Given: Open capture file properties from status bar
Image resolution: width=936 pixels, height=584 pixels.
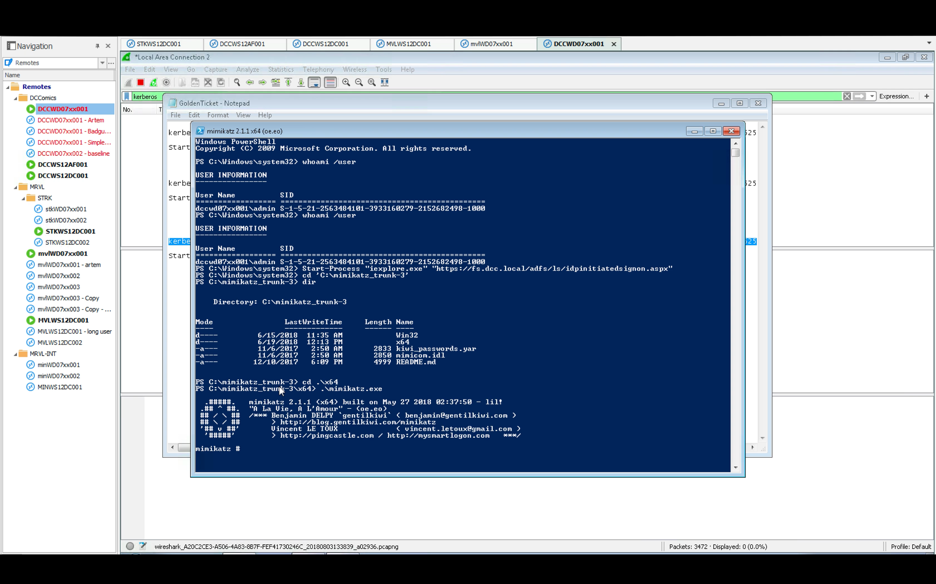Looking at the screenshot, I should [143, 546].
